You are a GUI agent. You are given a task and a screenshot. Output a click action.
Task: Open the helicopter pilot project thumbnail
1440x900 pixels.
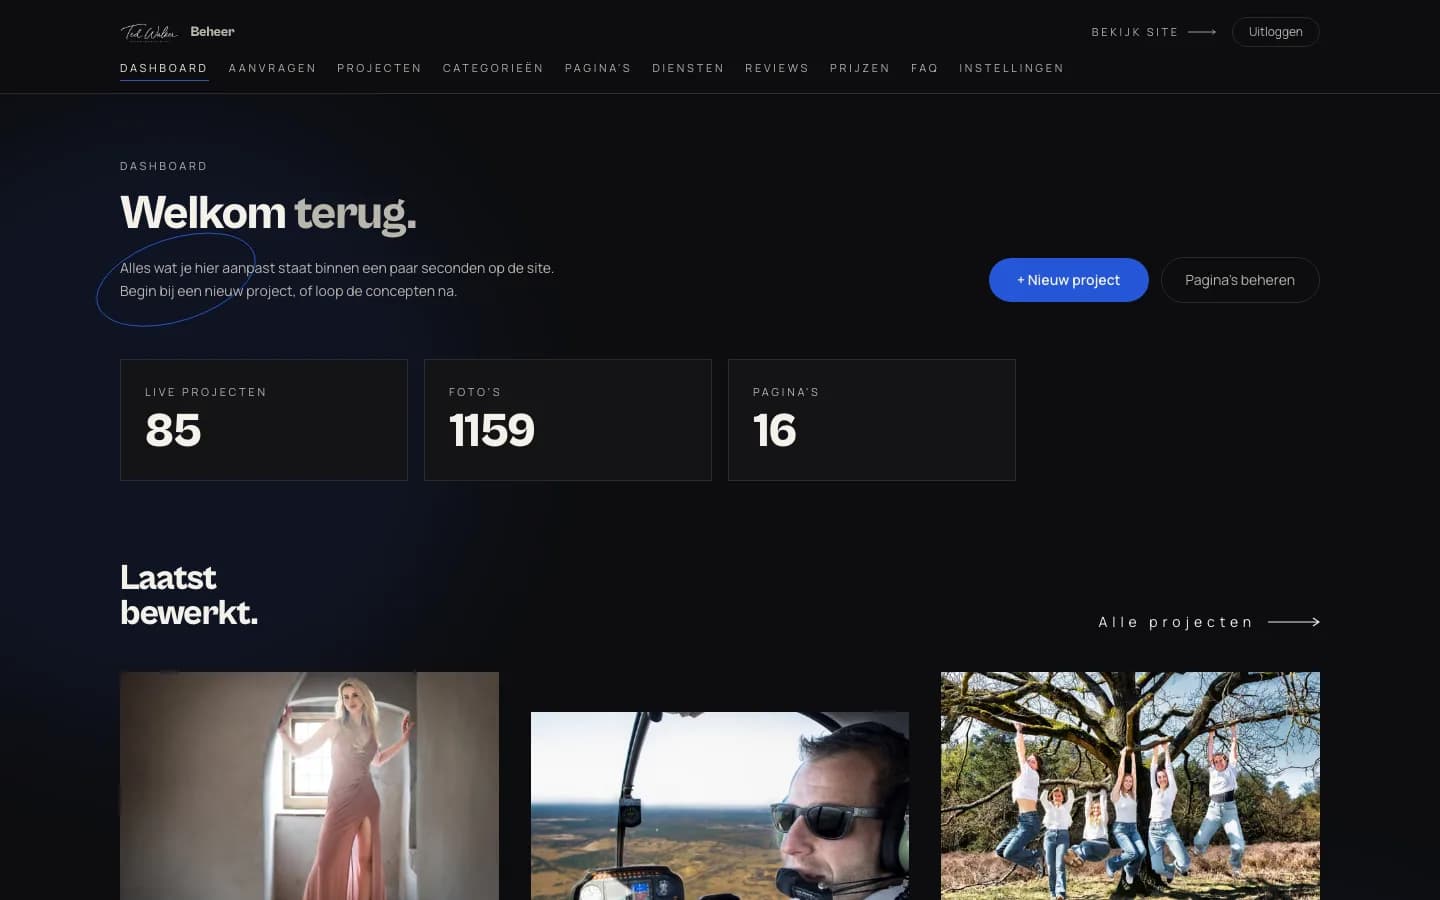tap(720, 806)
